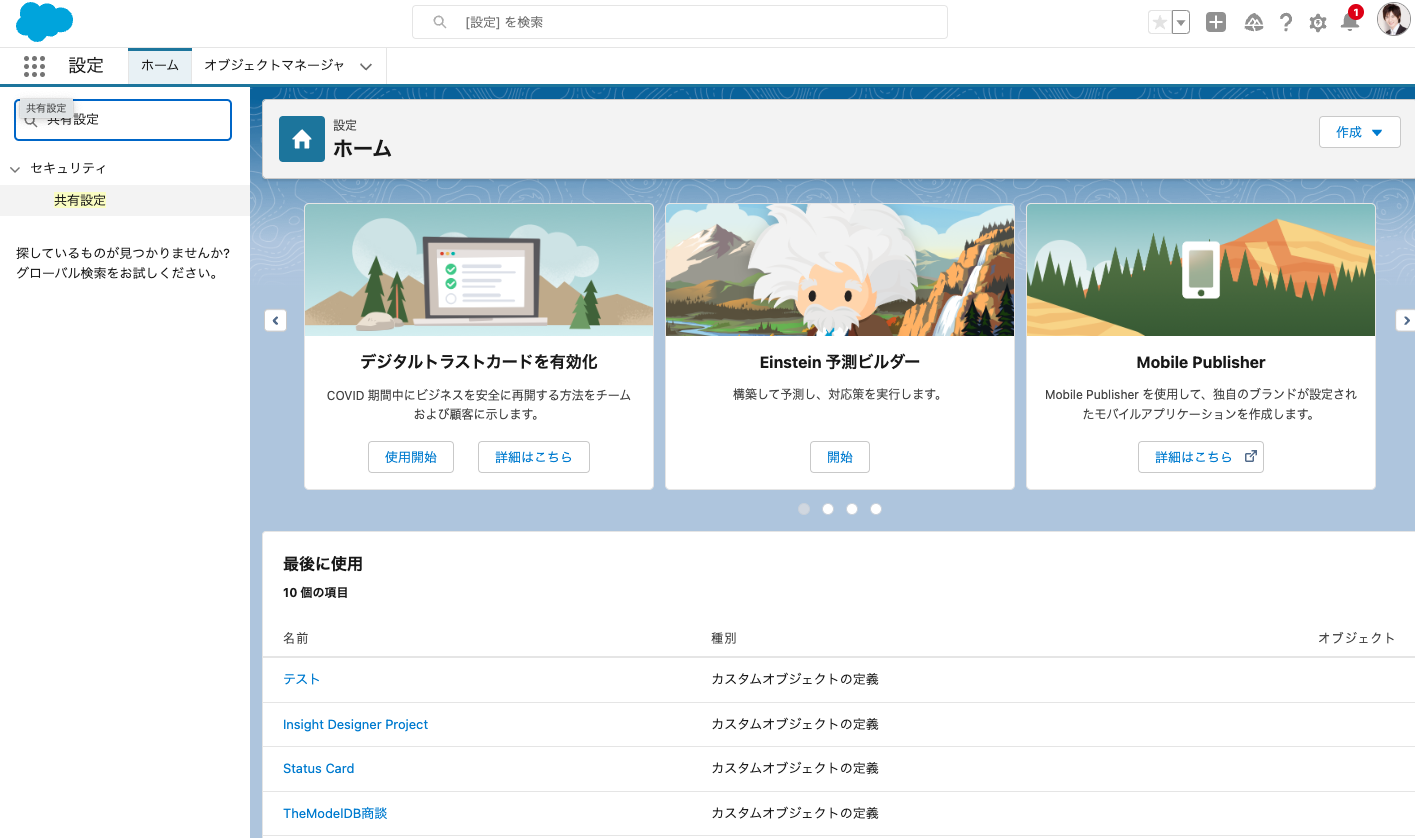This screenshot has height=838, width=1415.
Task: Open the setup gear icon
Action: pos(1318,22)
